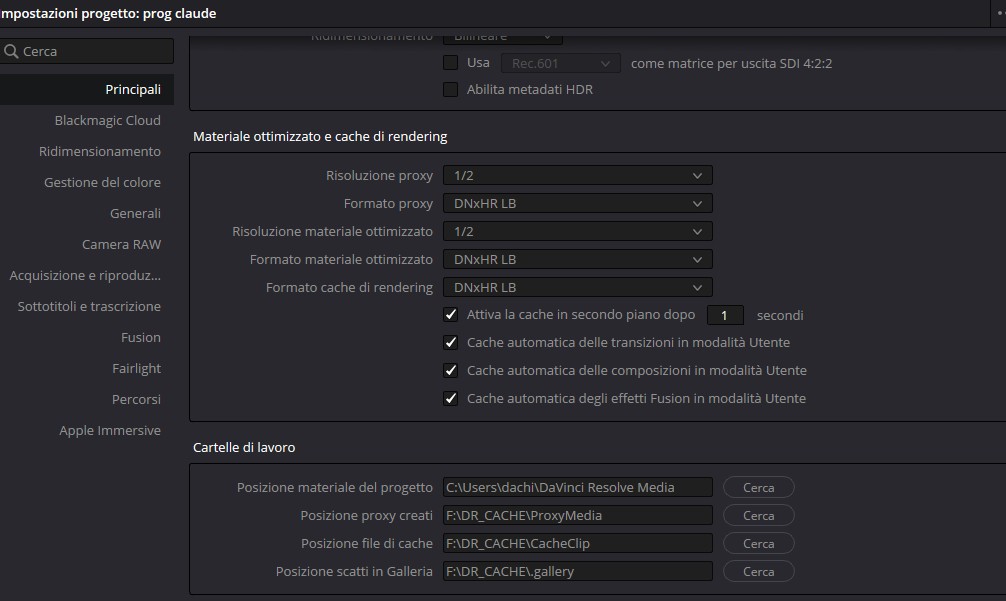Screen dimensions: 1006x601
Task: Open Acquisizione e riproduzione section
Action: click(x=85, y=275)
